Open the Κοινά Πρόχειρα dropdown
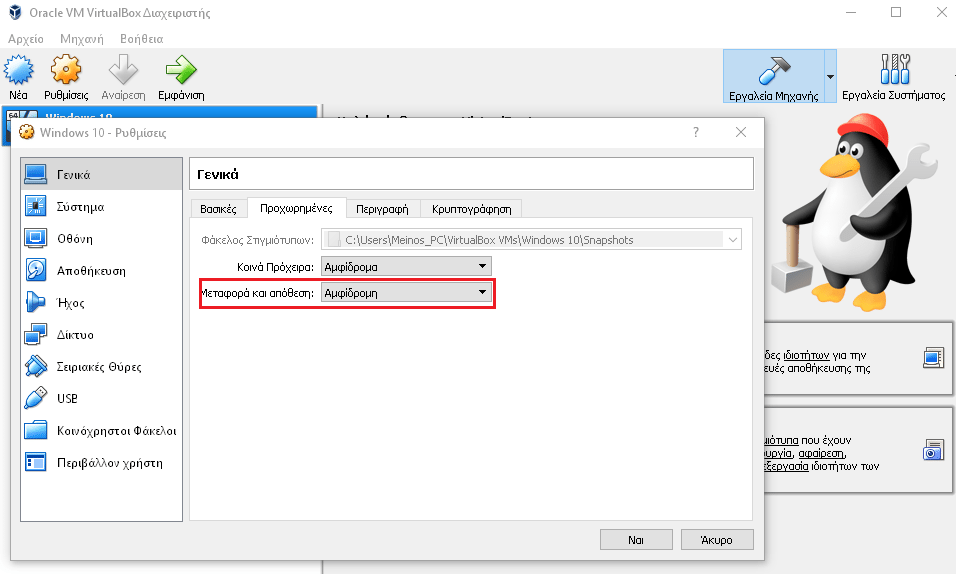This screenshot has width=956, height=574. [x=406, y=267]
